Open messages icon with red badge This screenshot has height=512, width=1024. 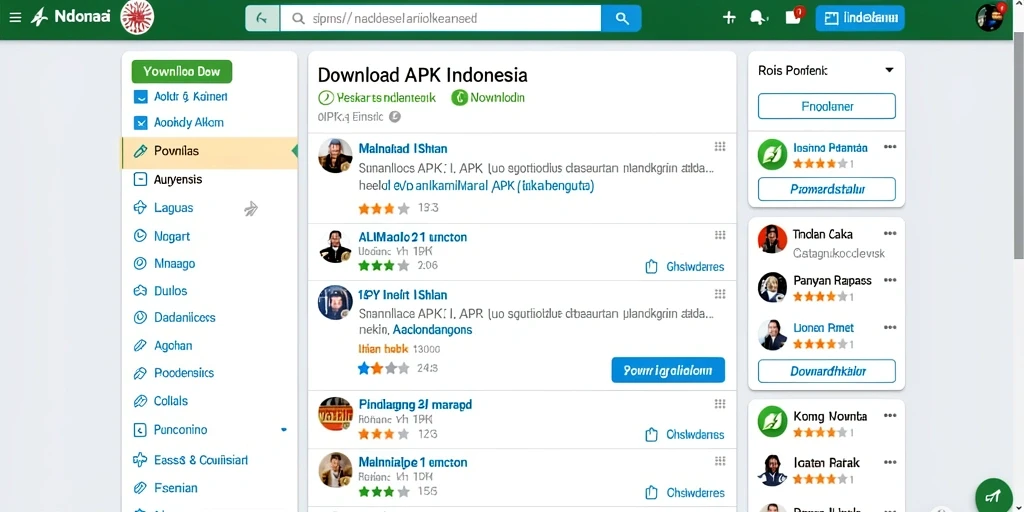click(x=794, y=16)
